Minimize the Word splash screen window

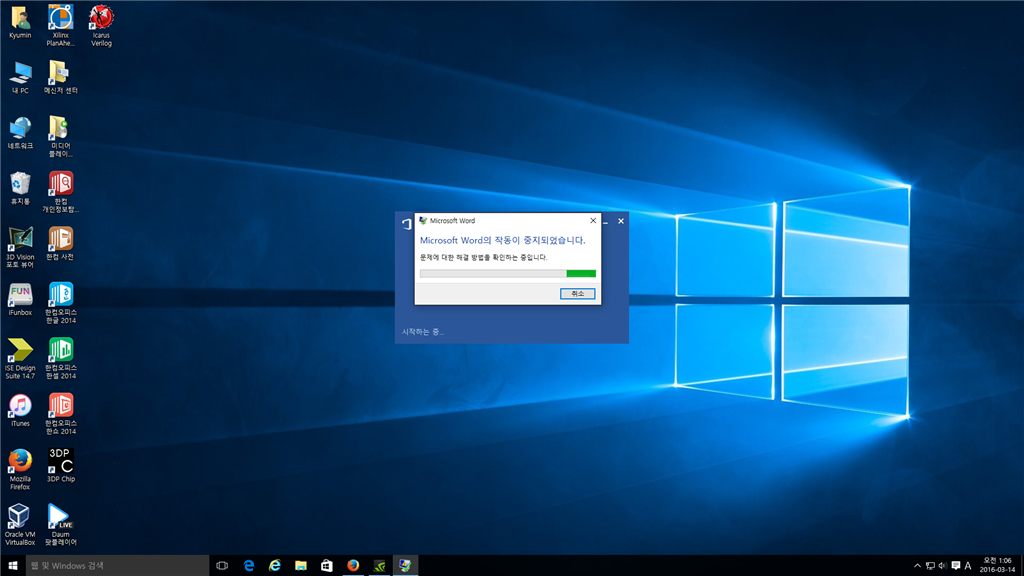click(x=606, y=221)
